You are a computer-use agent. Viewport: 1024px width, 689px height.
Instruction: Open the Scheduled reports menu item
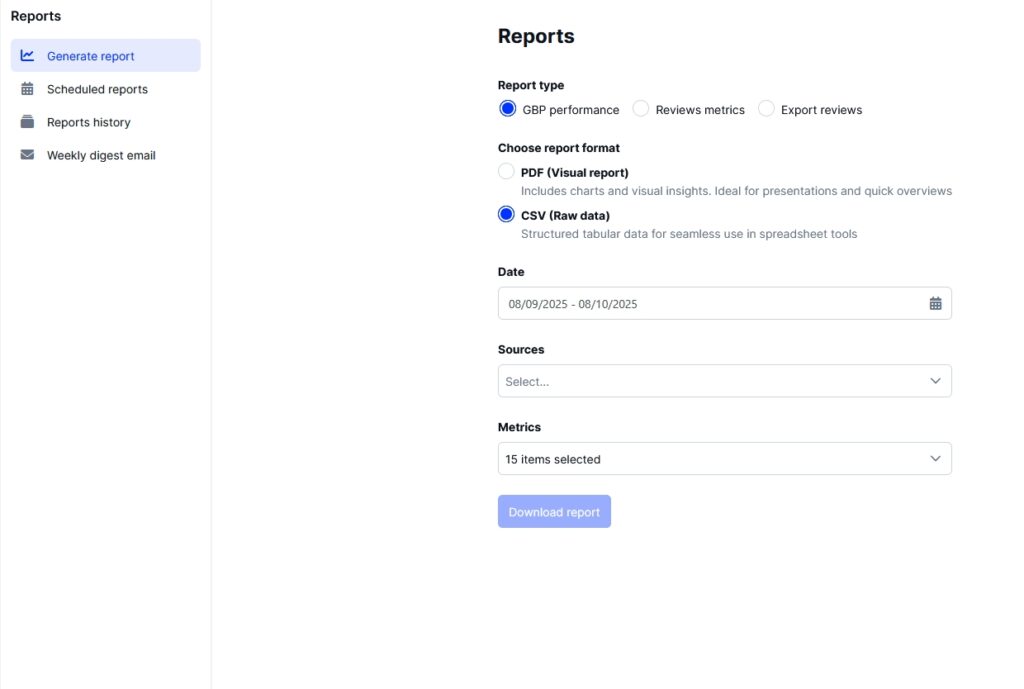97,89
